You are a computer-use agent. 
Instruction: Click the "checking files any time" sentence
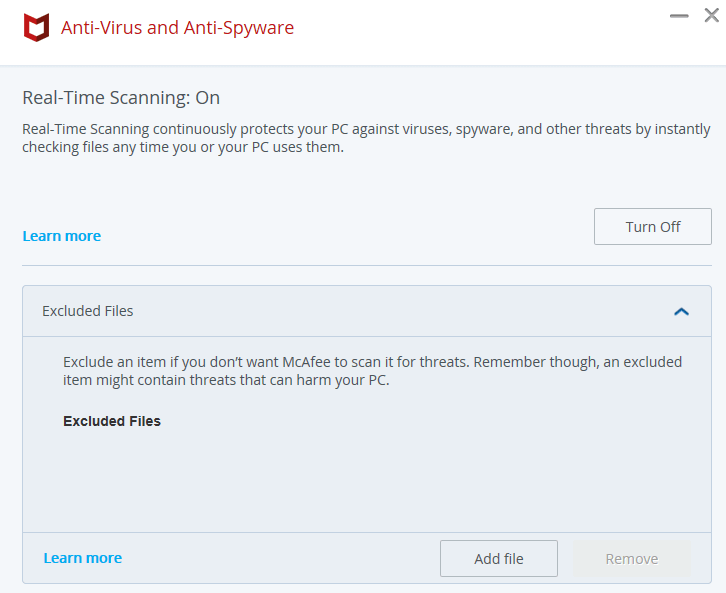click(x=183, y=147)
